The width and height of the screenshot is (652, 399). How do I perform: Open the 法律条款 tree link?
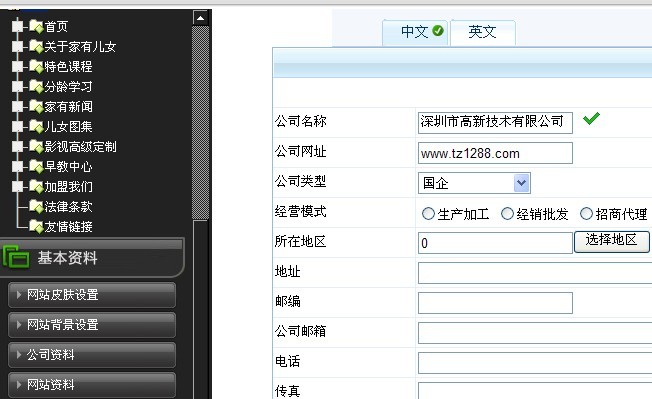pos(68,207)
